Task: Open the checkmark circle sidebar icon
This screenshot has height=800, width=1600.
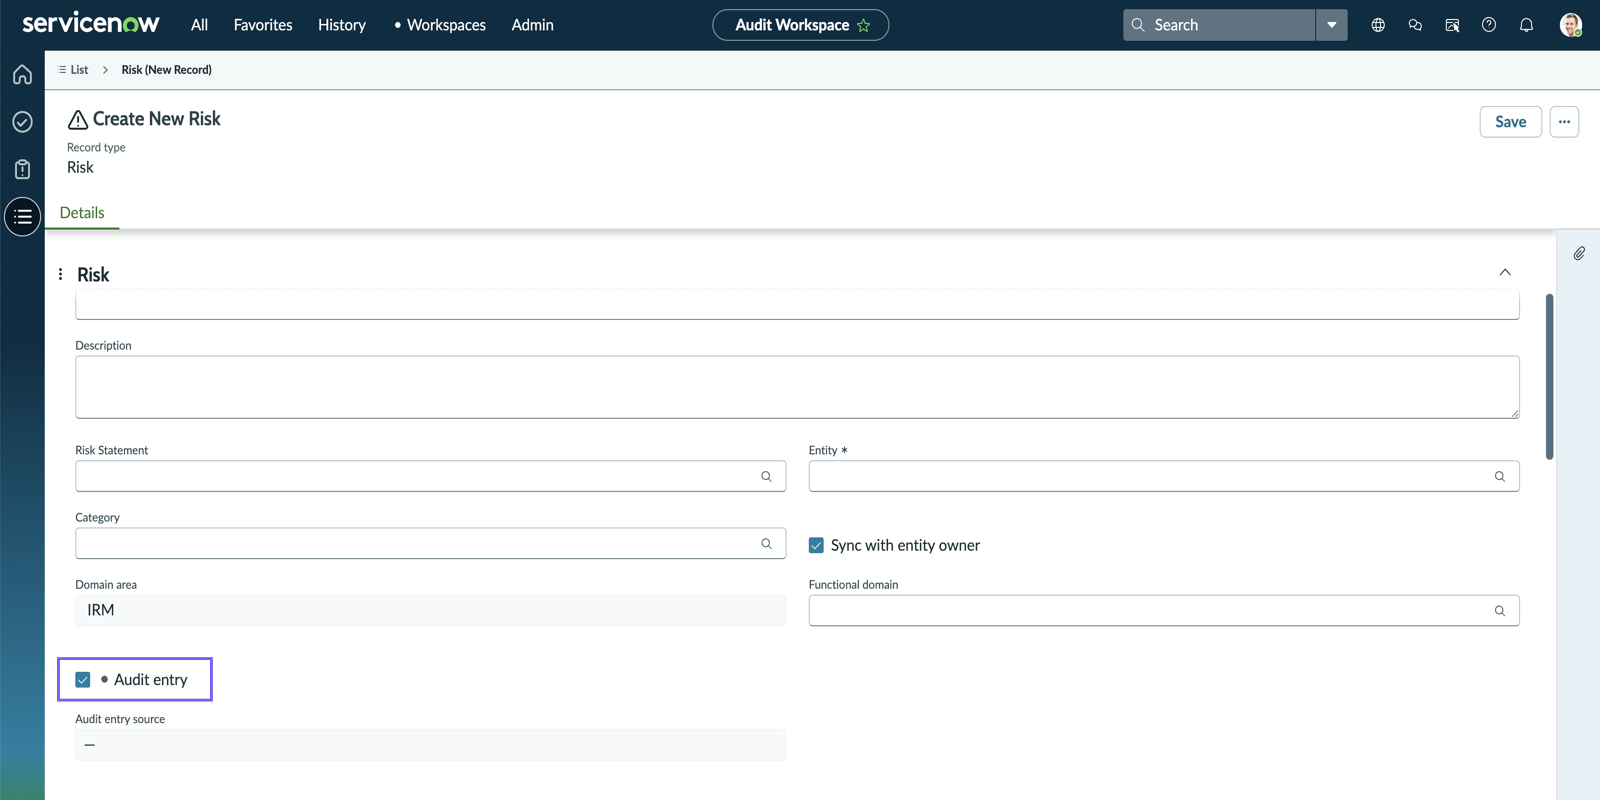Action: pyautogui.click(x=22, y=122)
